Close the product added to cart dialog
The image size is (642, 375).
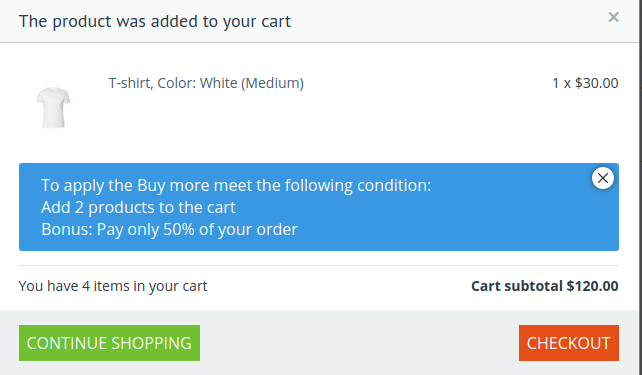tap(613, 17)
